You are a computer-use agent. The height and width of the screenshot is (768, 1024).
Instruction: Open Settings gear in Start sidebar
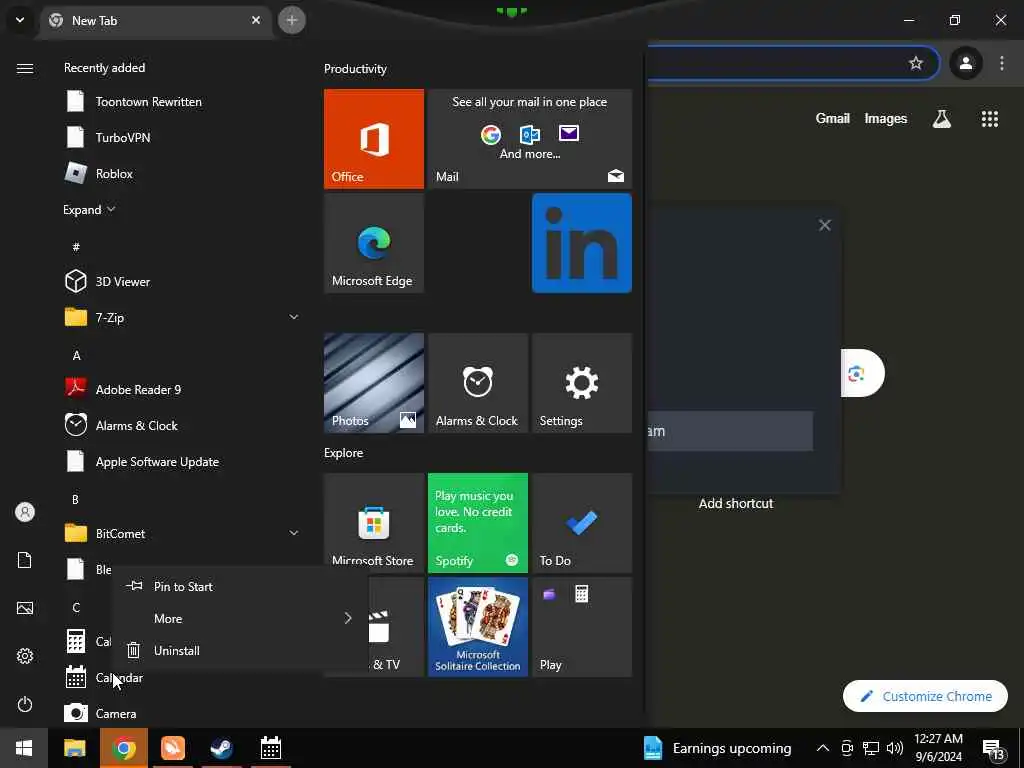25,656
